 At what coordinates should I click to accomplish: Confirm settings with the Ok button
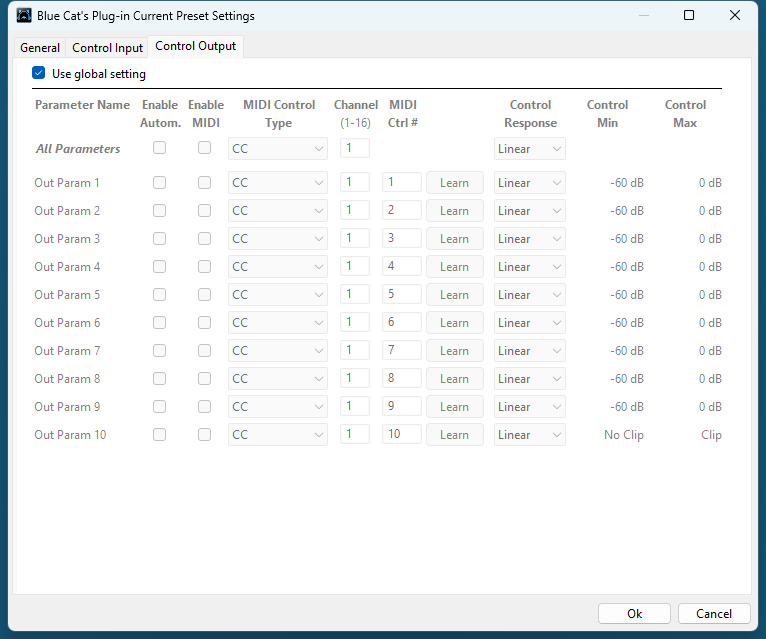click(x=634, y=614)
